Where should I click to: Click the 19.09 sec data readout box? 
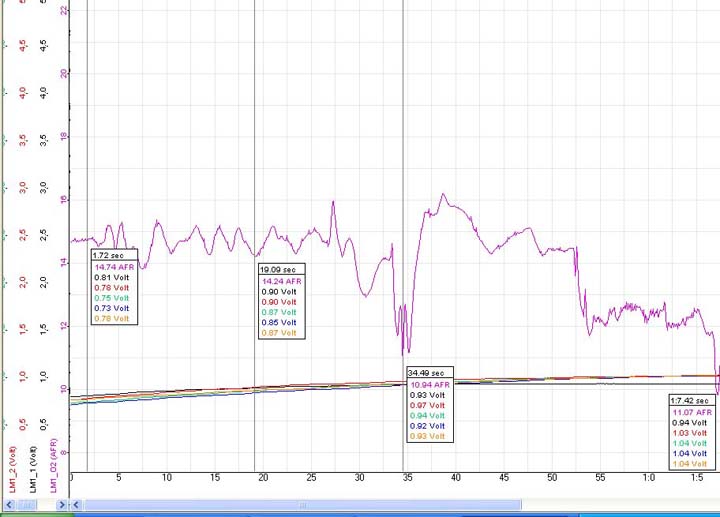pos(280,300)
